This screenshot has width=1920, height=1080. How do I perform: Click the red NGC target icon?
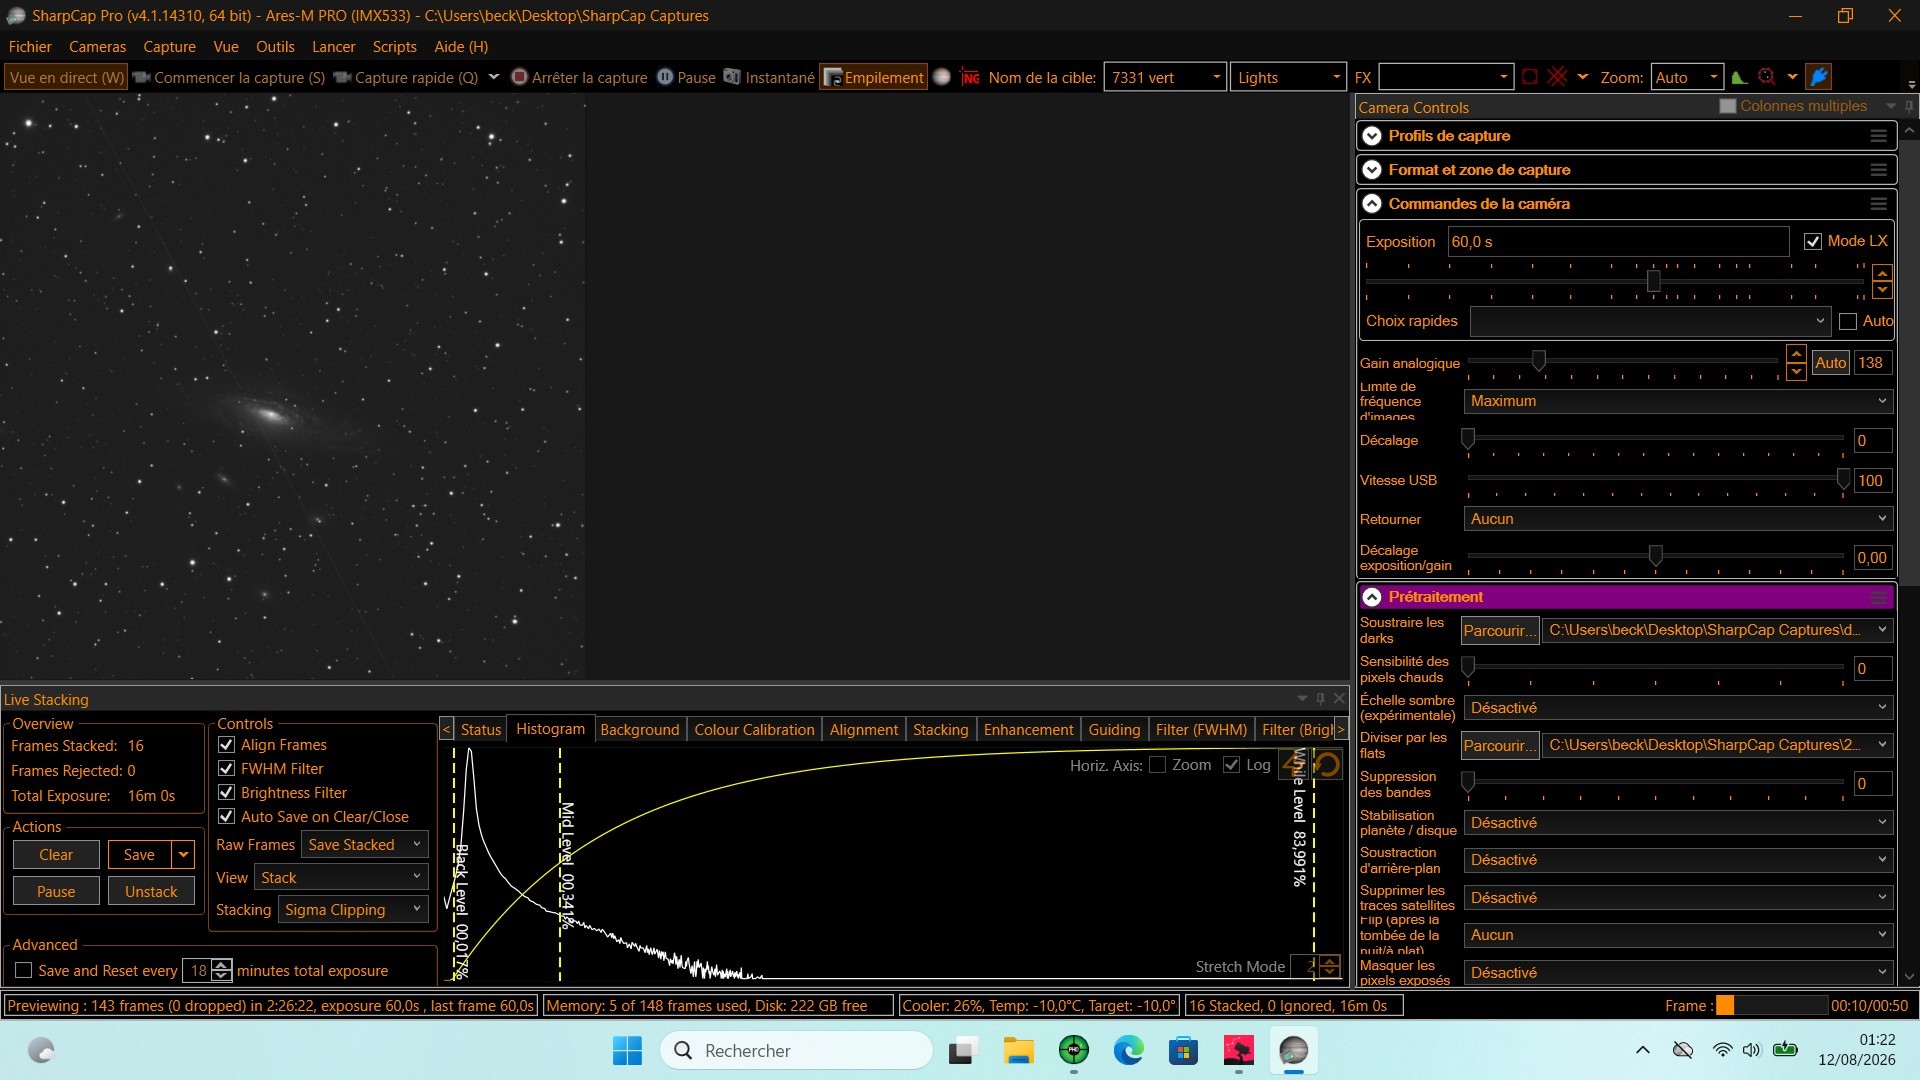pos(970,77)
